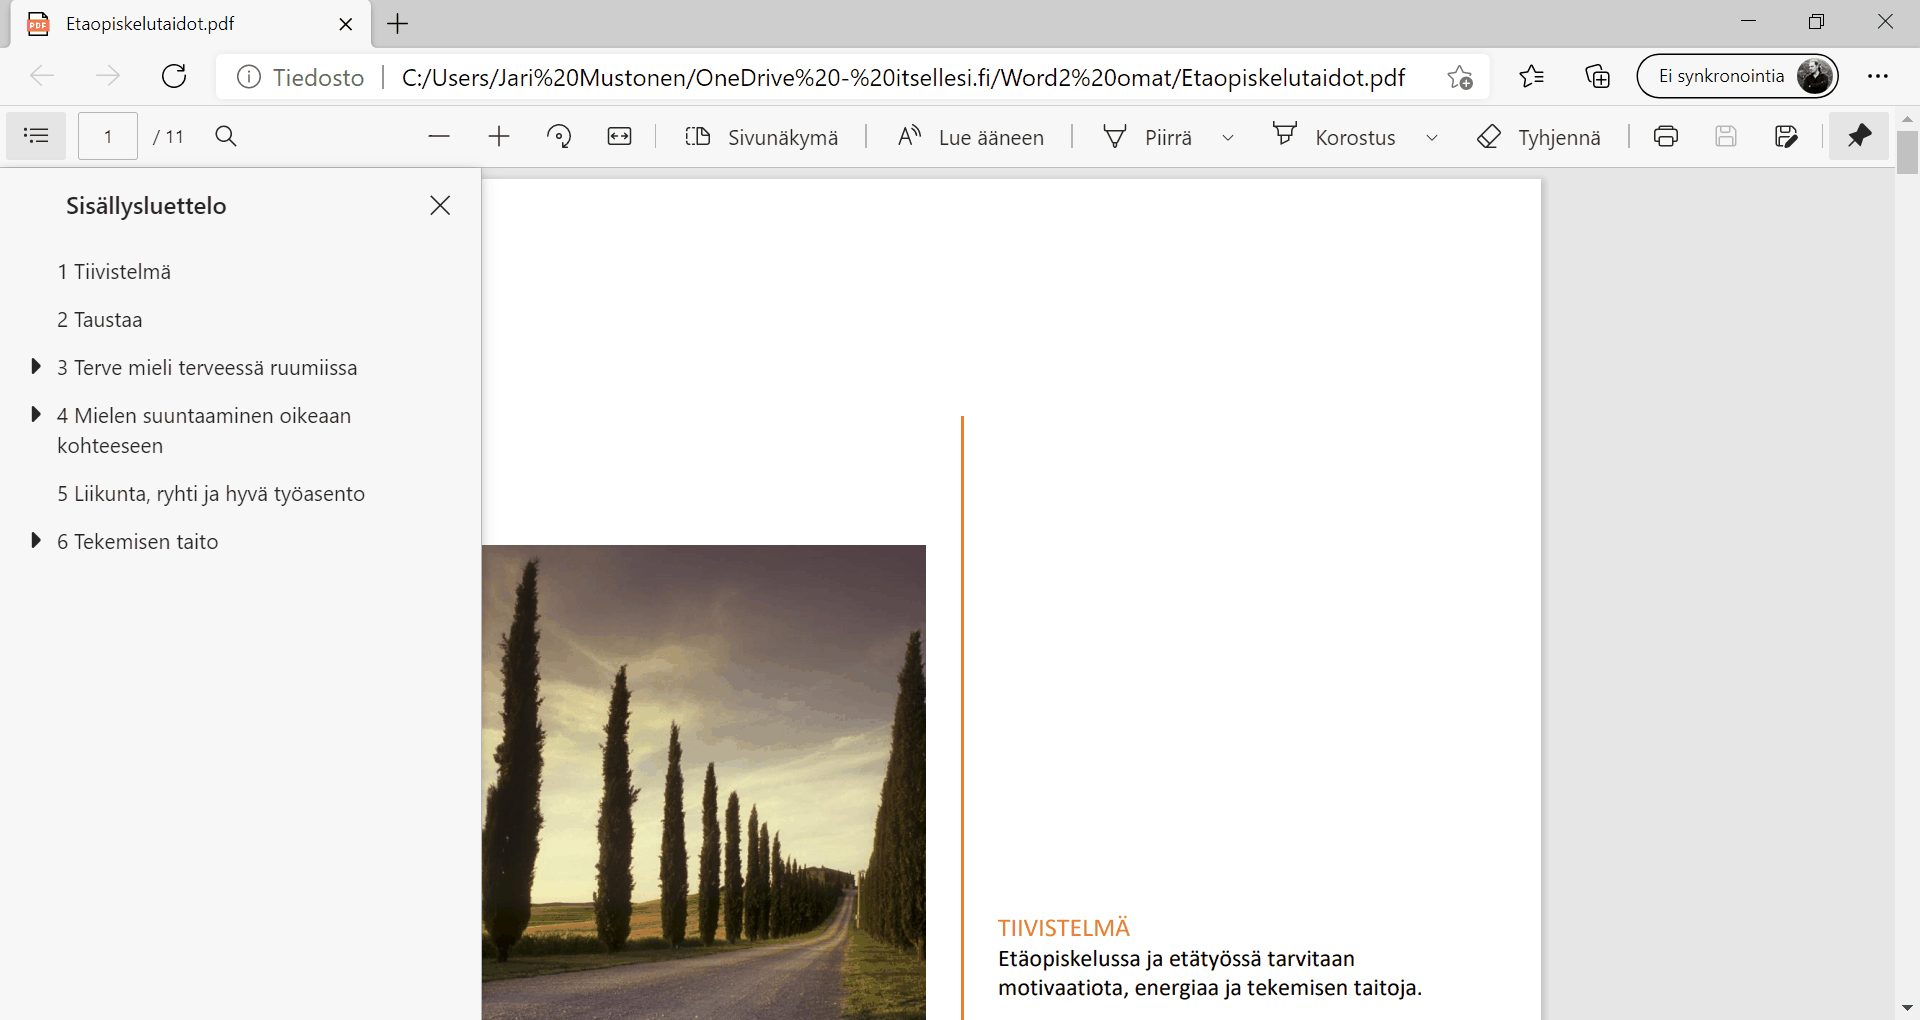Go forward to the next page
The image size is (1920, 1020).
(108, 76)
